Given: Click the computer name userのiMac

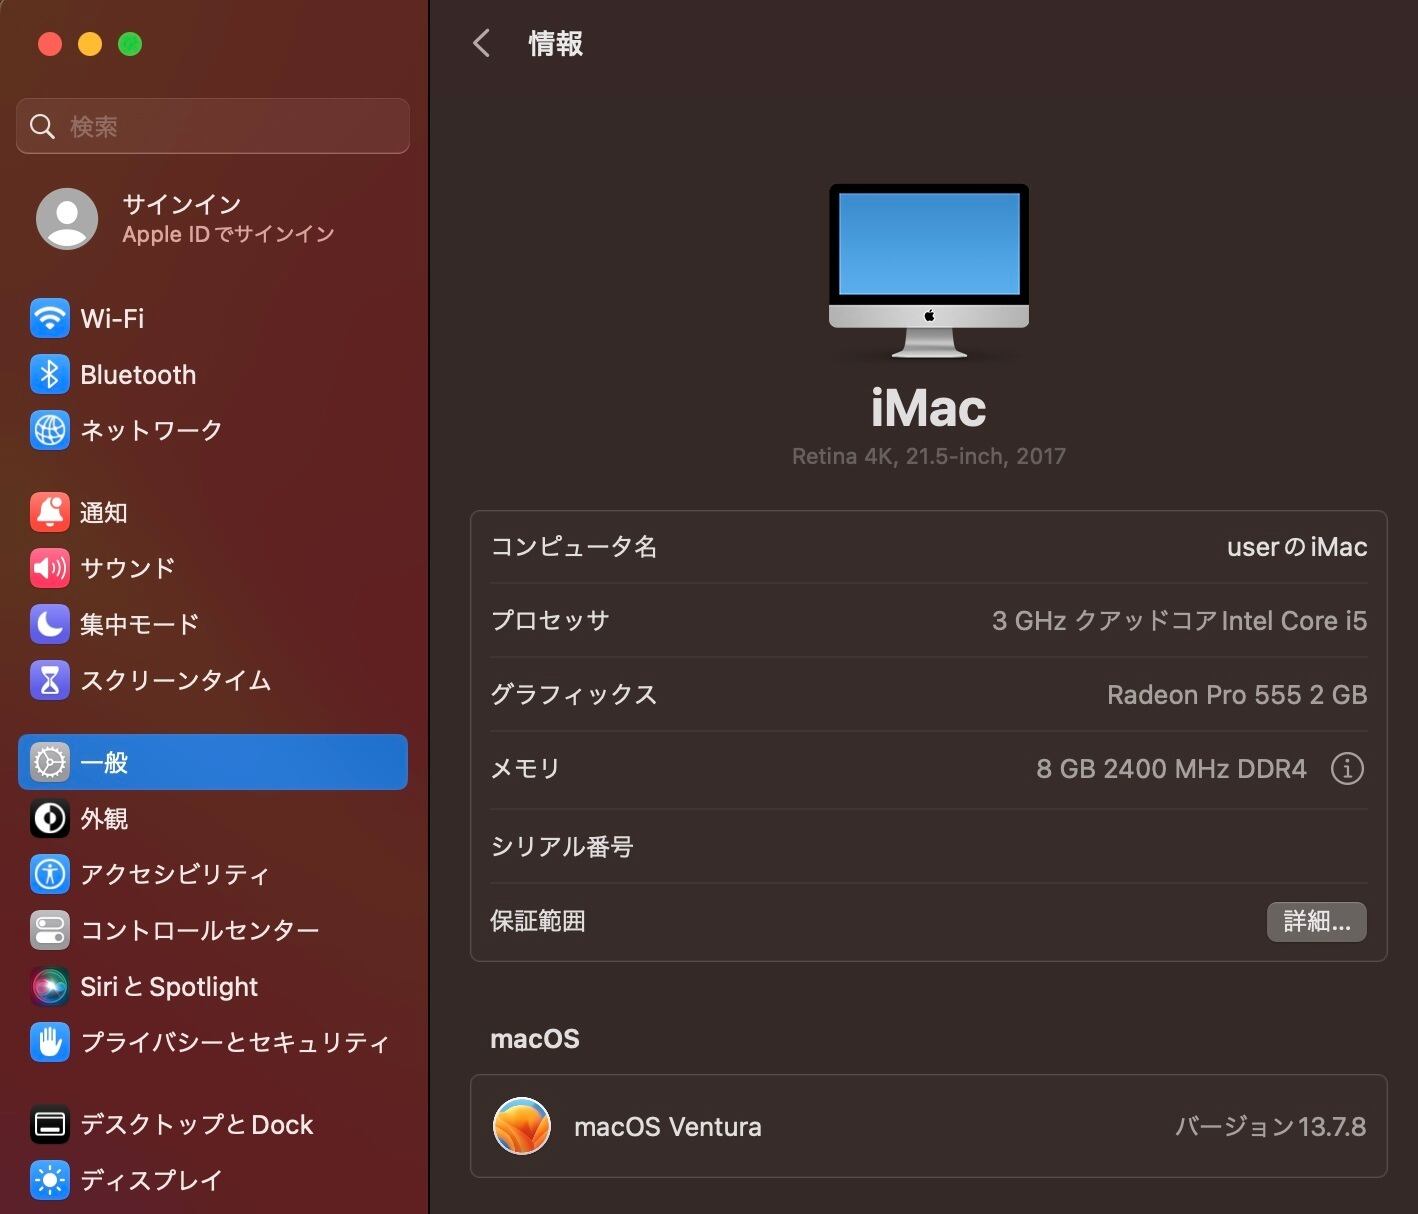Looking at the screenshot, I should tap(1297, 547).
